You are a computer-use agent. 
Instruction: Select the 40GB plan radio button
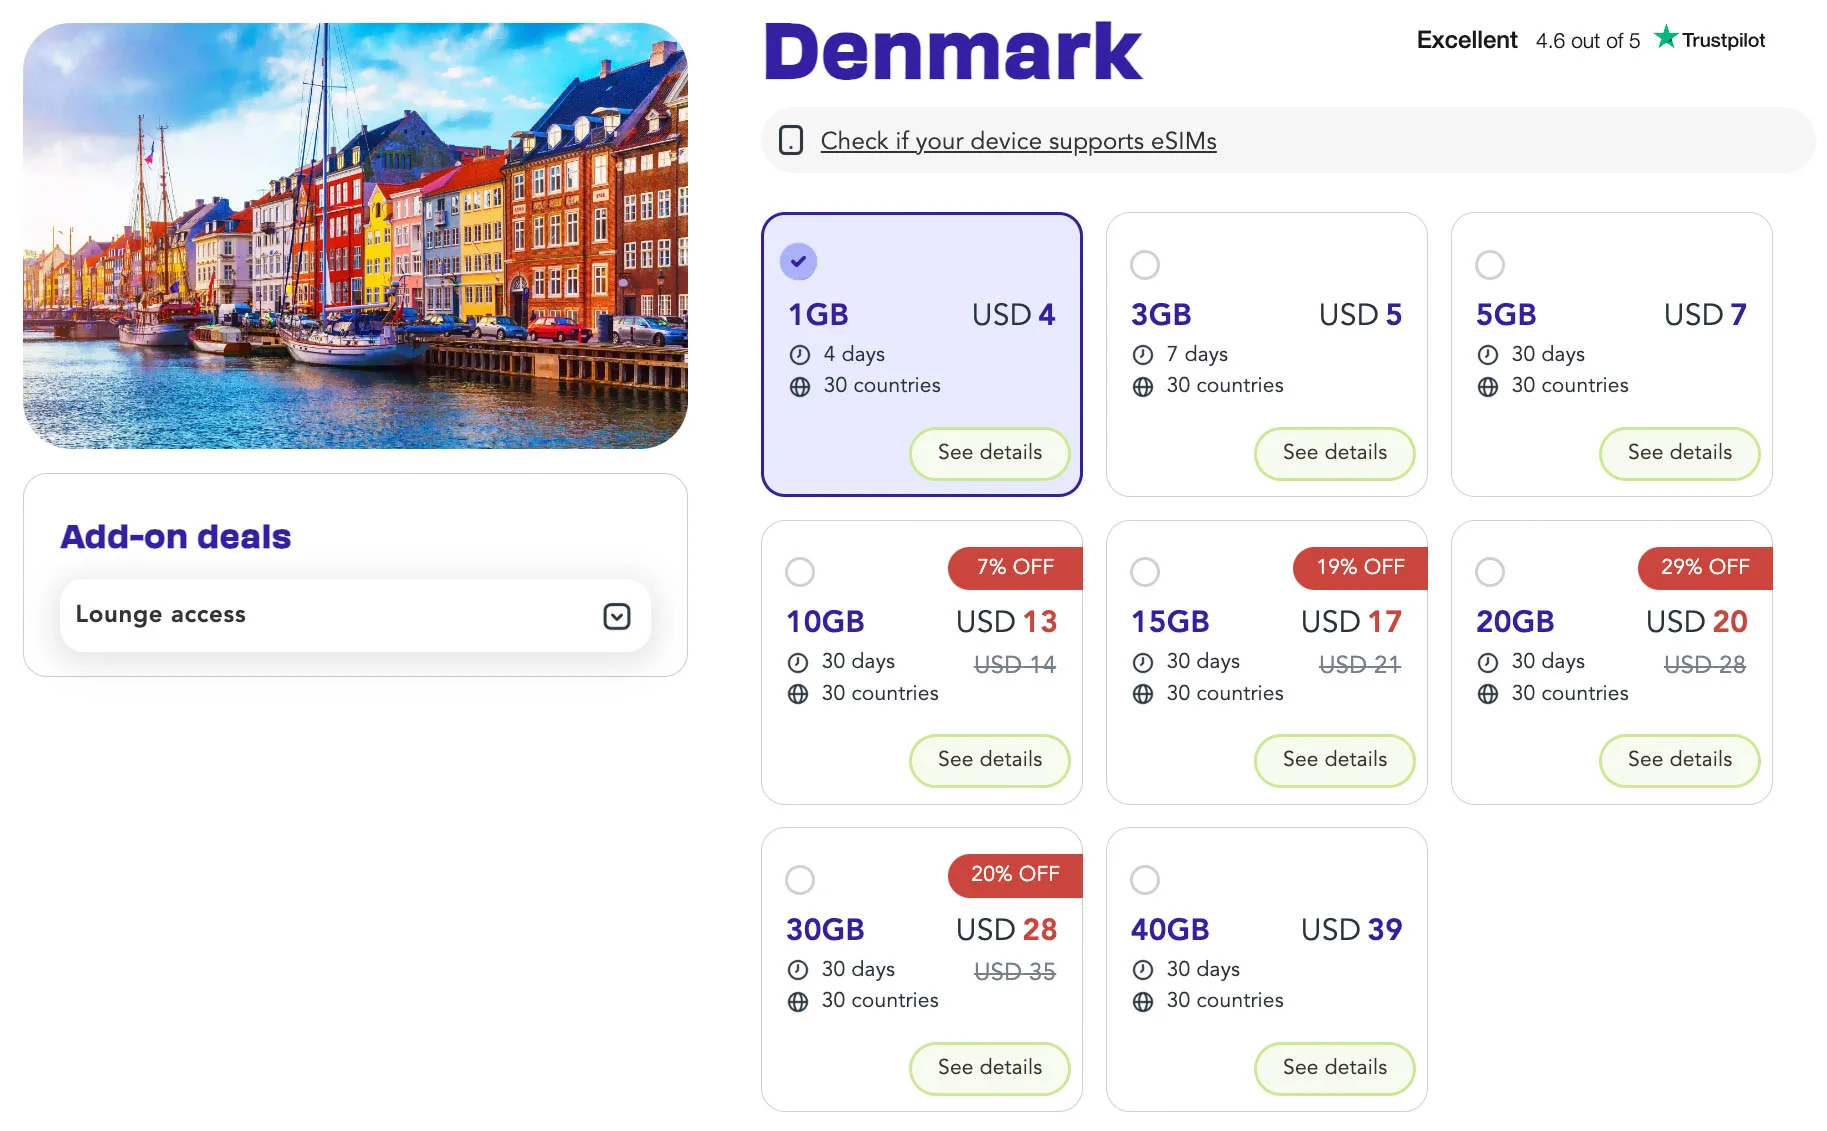[x=1144, y=880]
